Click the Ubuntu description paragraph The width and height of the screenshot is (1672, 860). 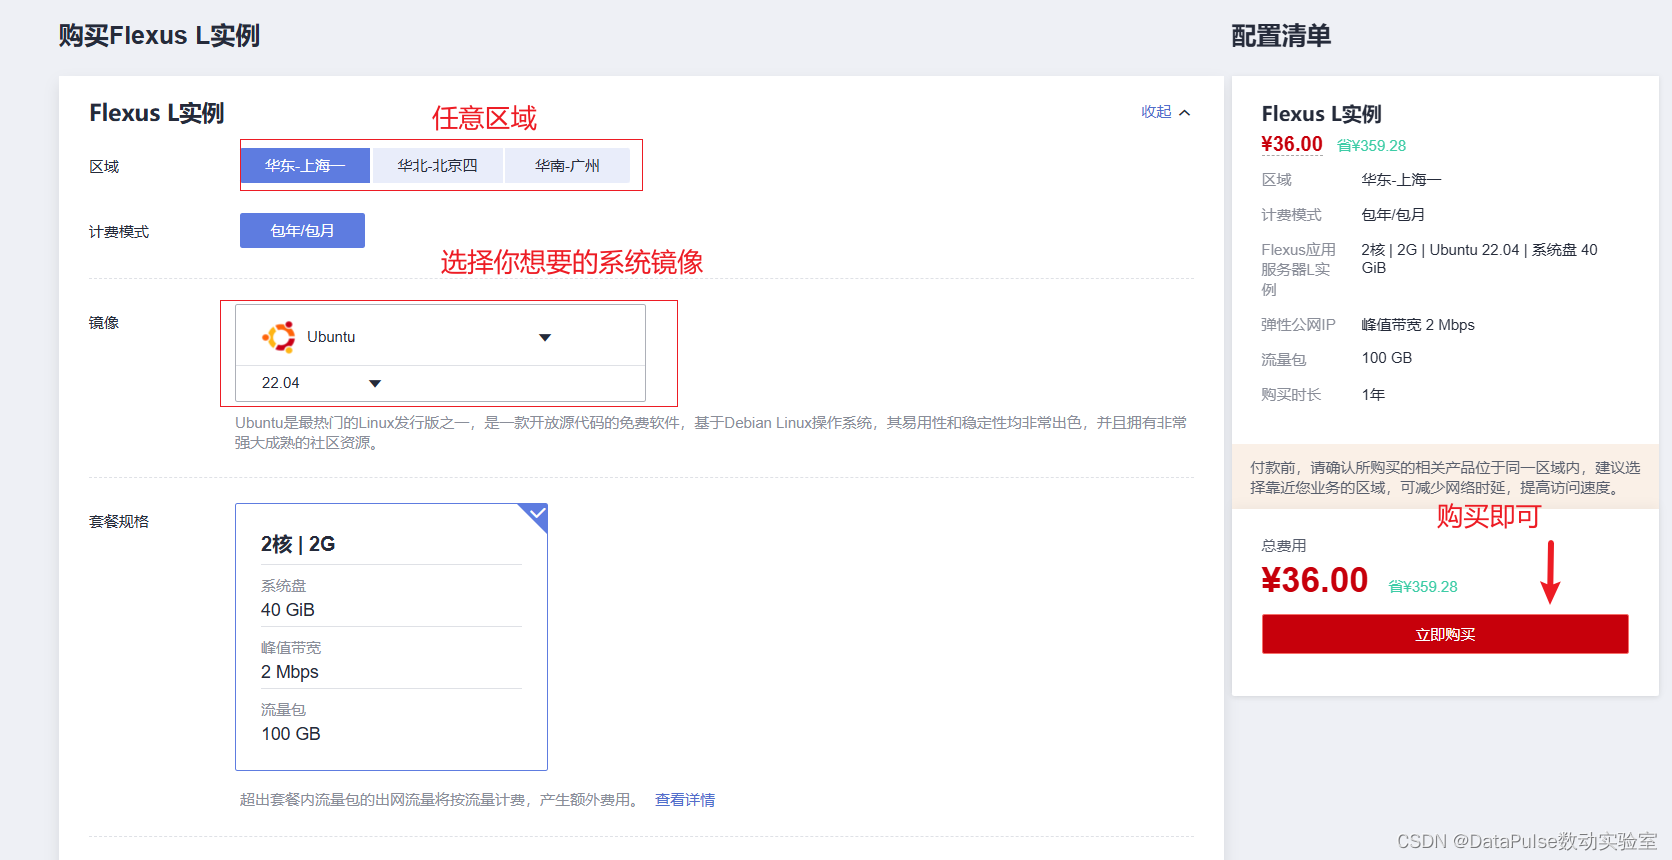pos(711,433)
